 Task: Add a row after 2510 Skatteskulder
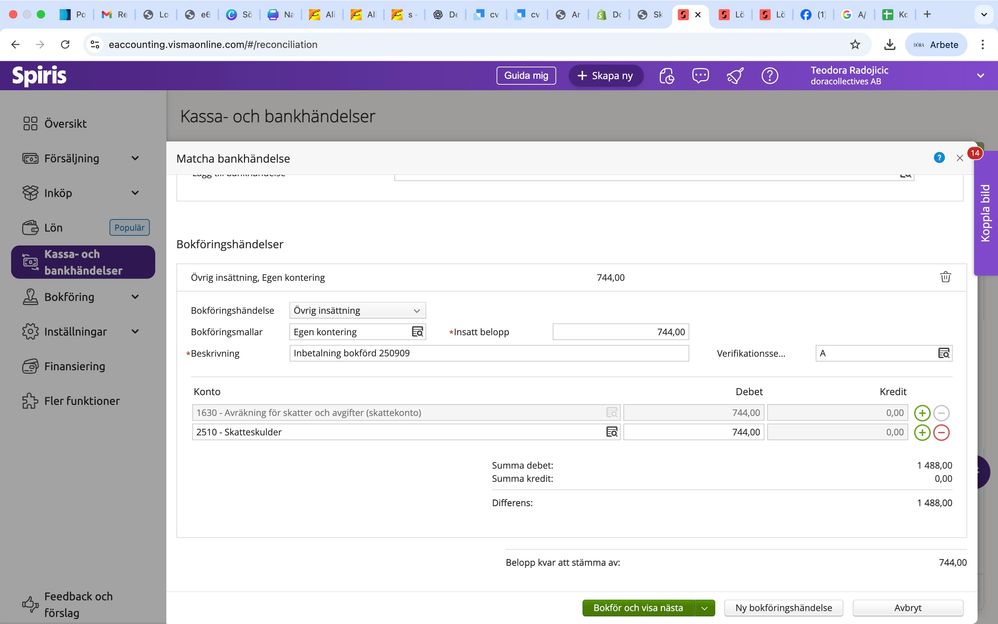[x=922, y=432]
